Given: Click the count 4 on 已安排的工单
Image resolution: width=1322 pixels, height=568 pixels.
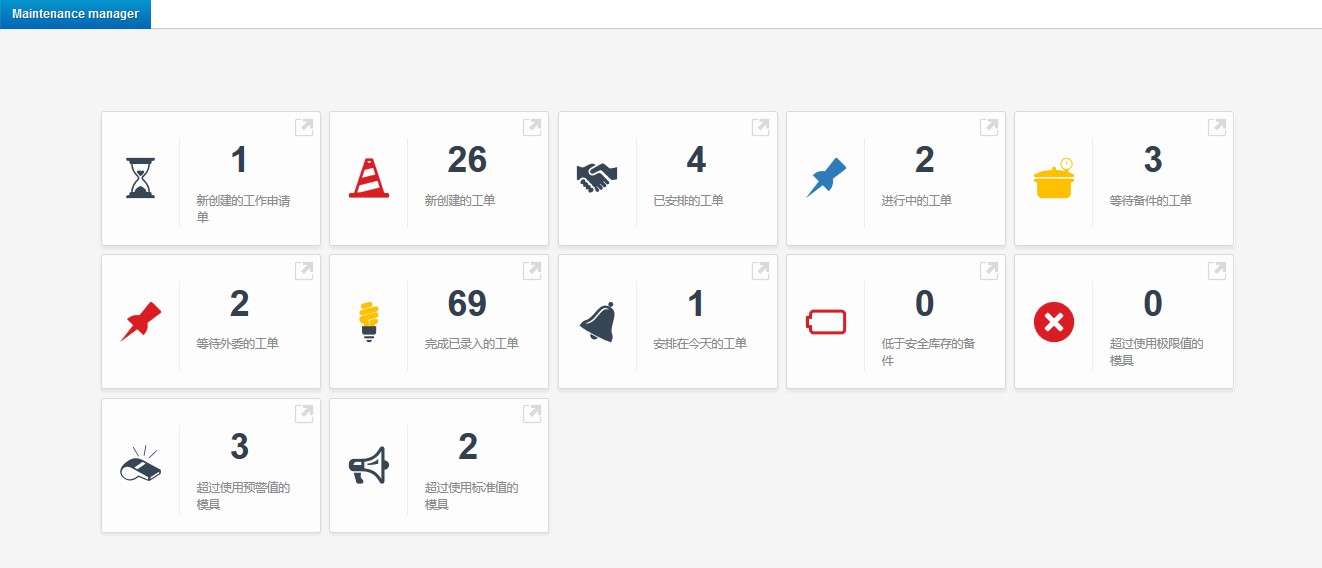Looking at the screenshot, I should (x=696, y=160).
